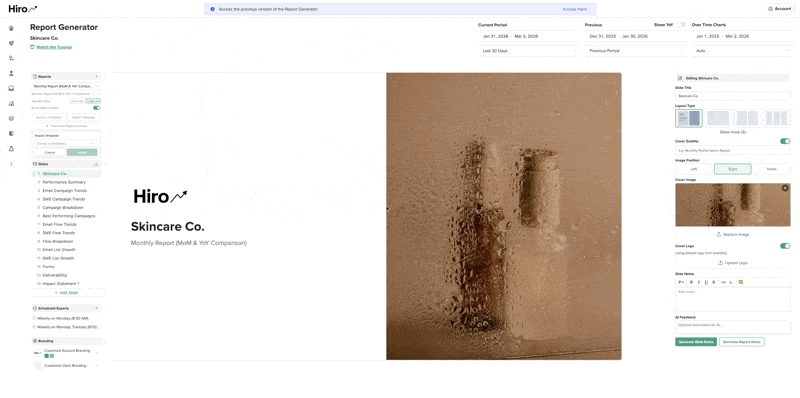Click the info icon in the banner
Image resolution: width=800 pixels, height=398 pixels.
(213, 9)
